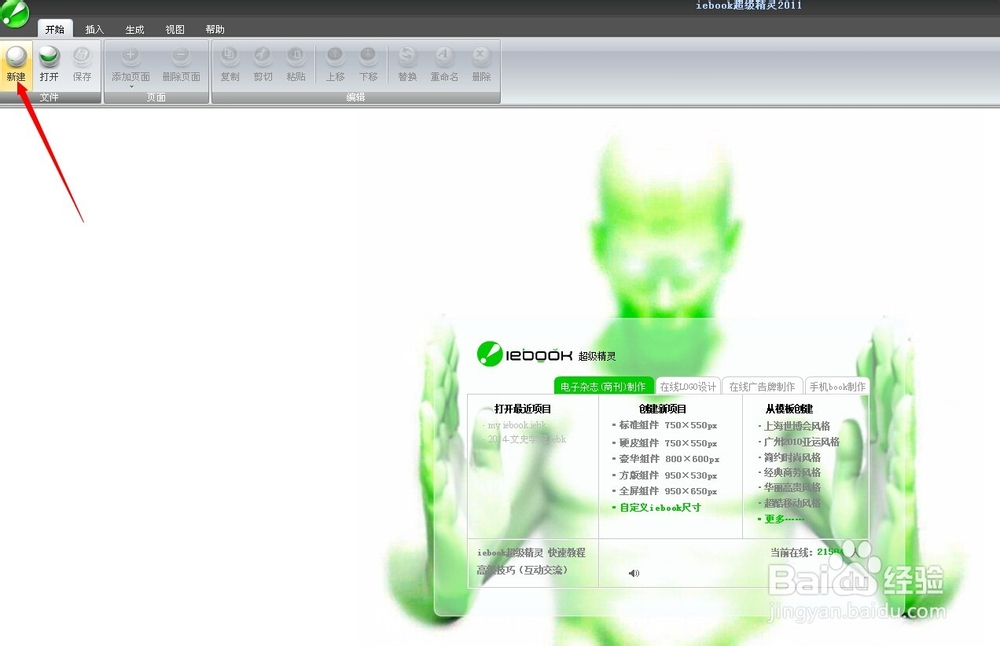Choose 广州2010亚运风格 template
Viewport: 1000px width, 646px height.
(802, 441)
